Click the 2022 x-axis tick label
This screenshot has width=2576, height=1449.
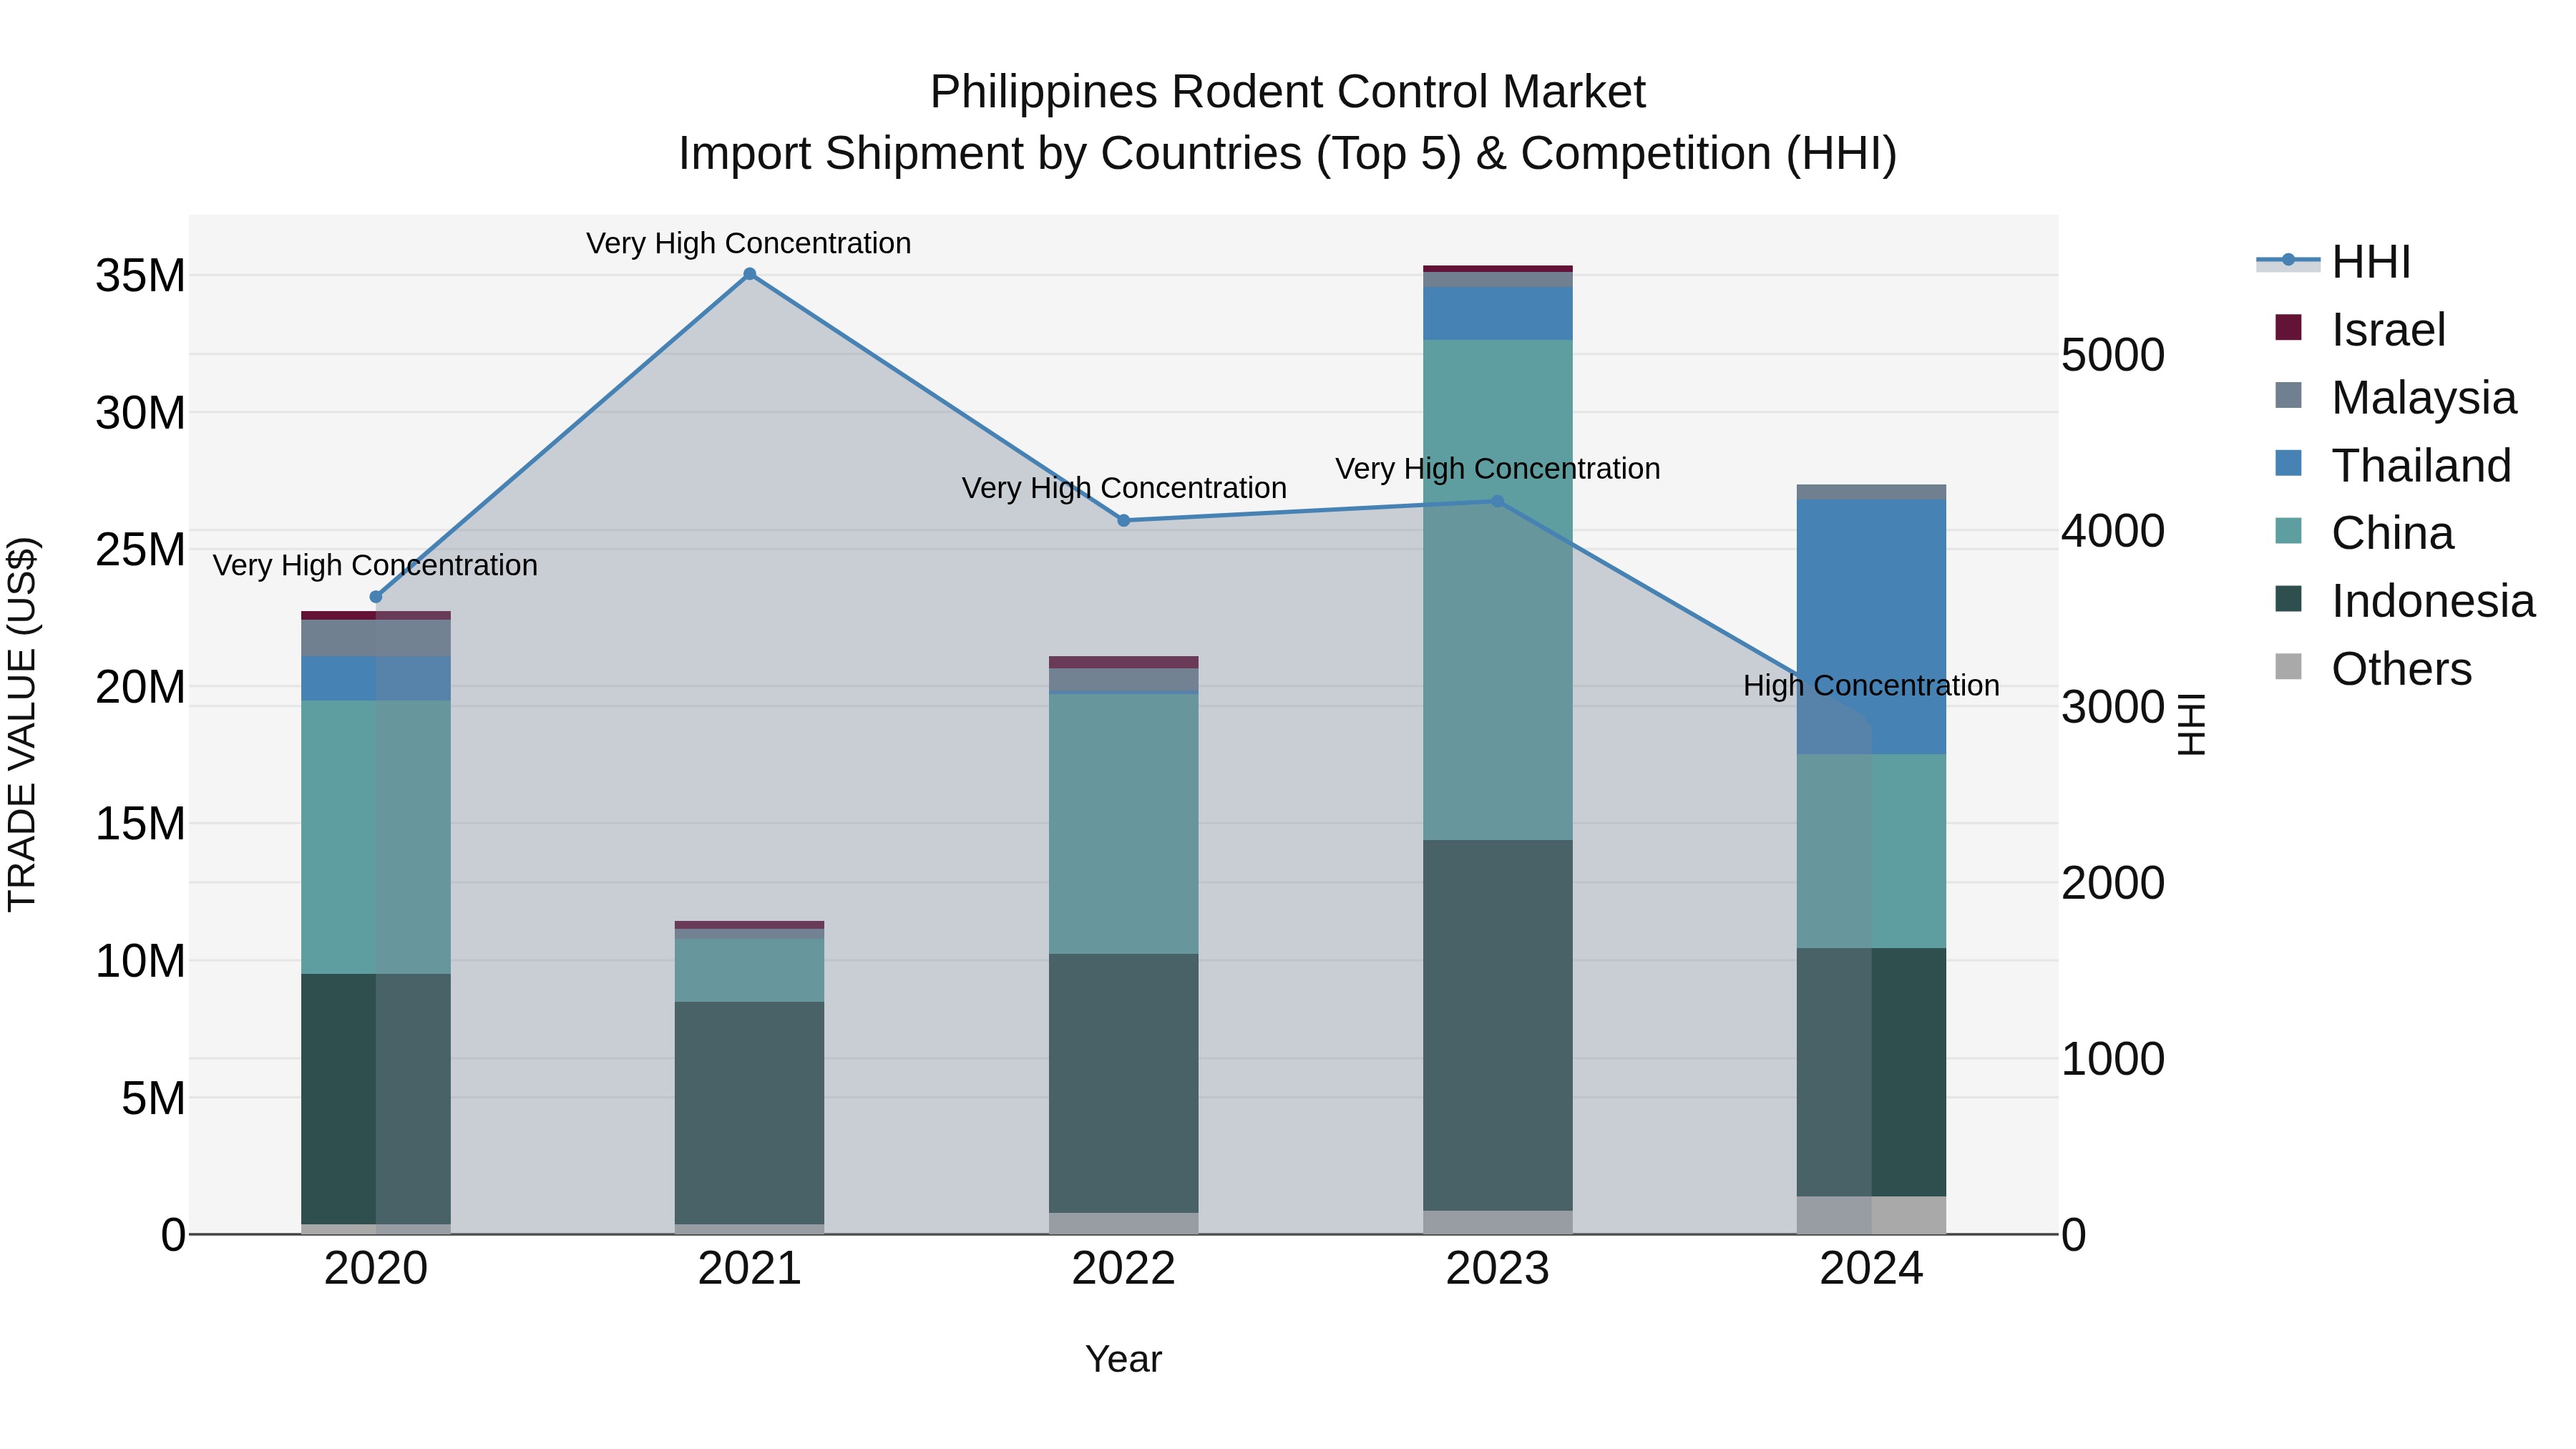coord(1124,1269)
